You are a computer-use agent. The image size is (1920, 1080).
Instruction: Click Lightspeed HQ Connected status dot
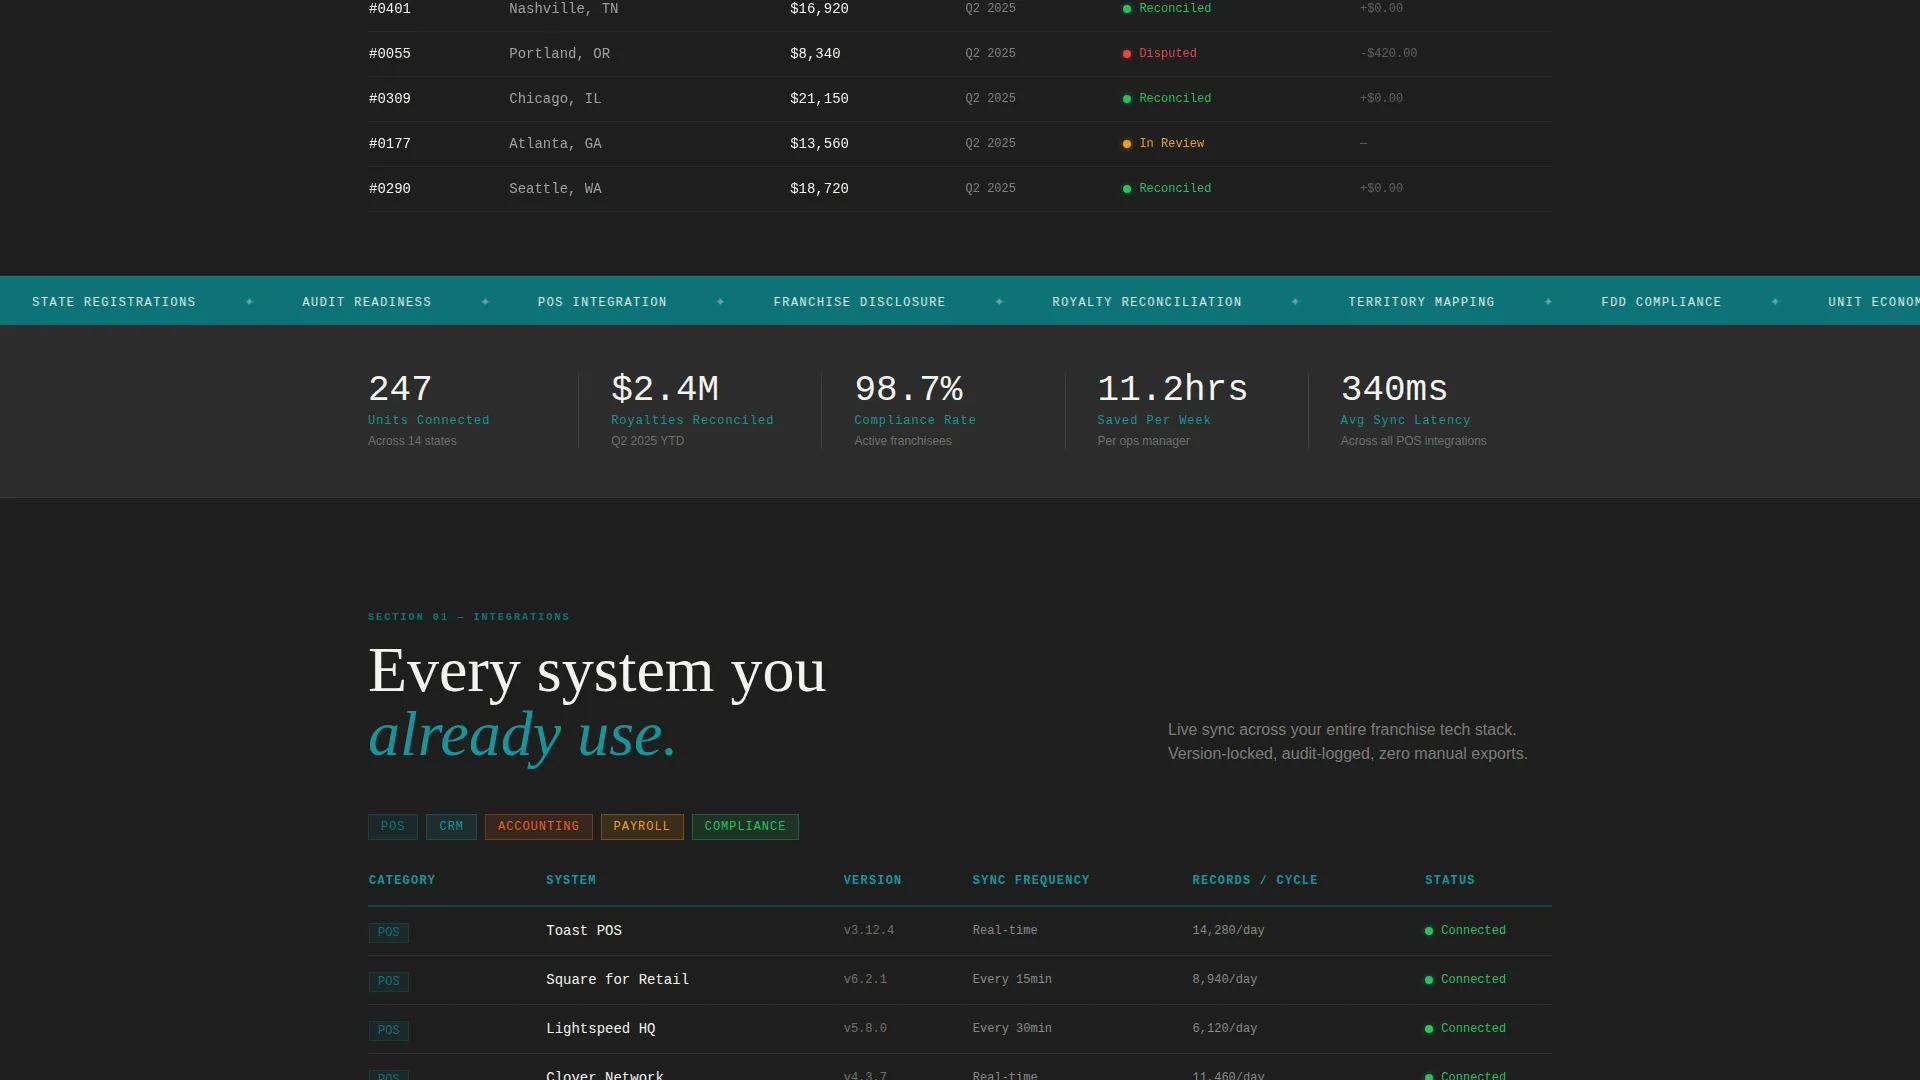click(x=1429, y=1029)
